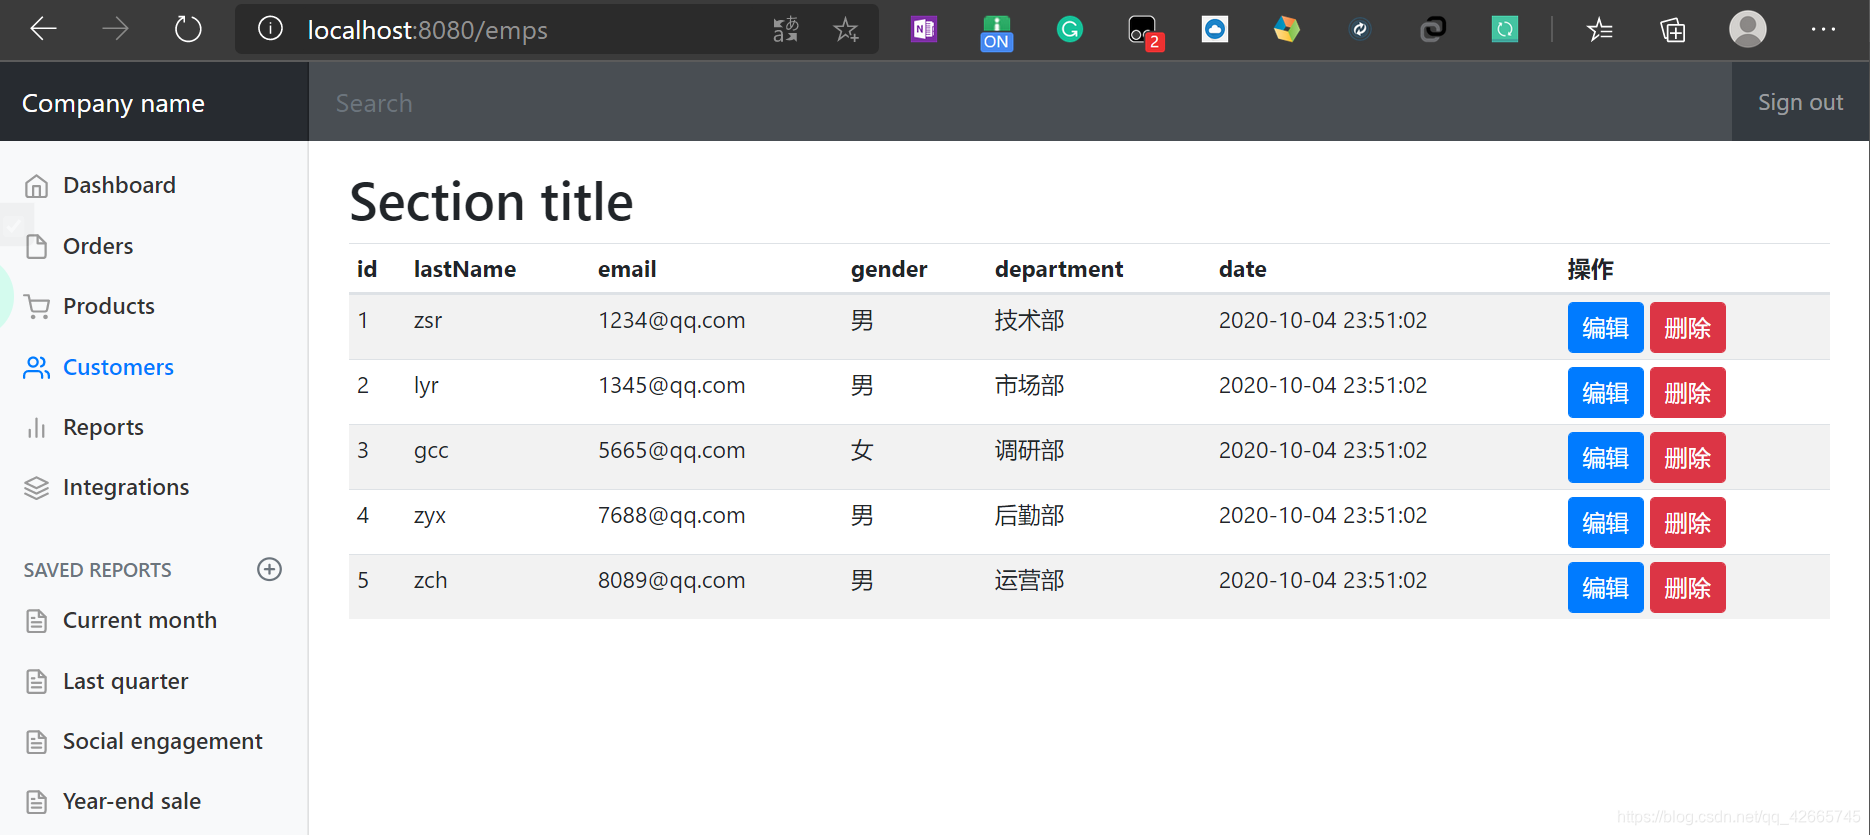Screen dimensions: 1870x835
Task: Click the lastName column header
Action: pyautogui.click(x=465, y=269)
